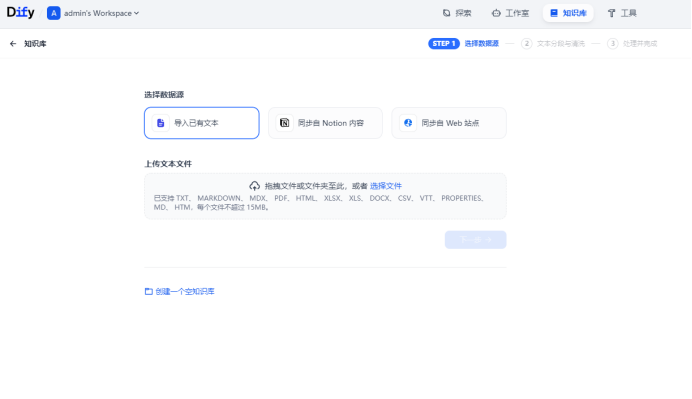692x399 pixels.
Task: Click the Notion icon
Action: (x=285, y=123)
